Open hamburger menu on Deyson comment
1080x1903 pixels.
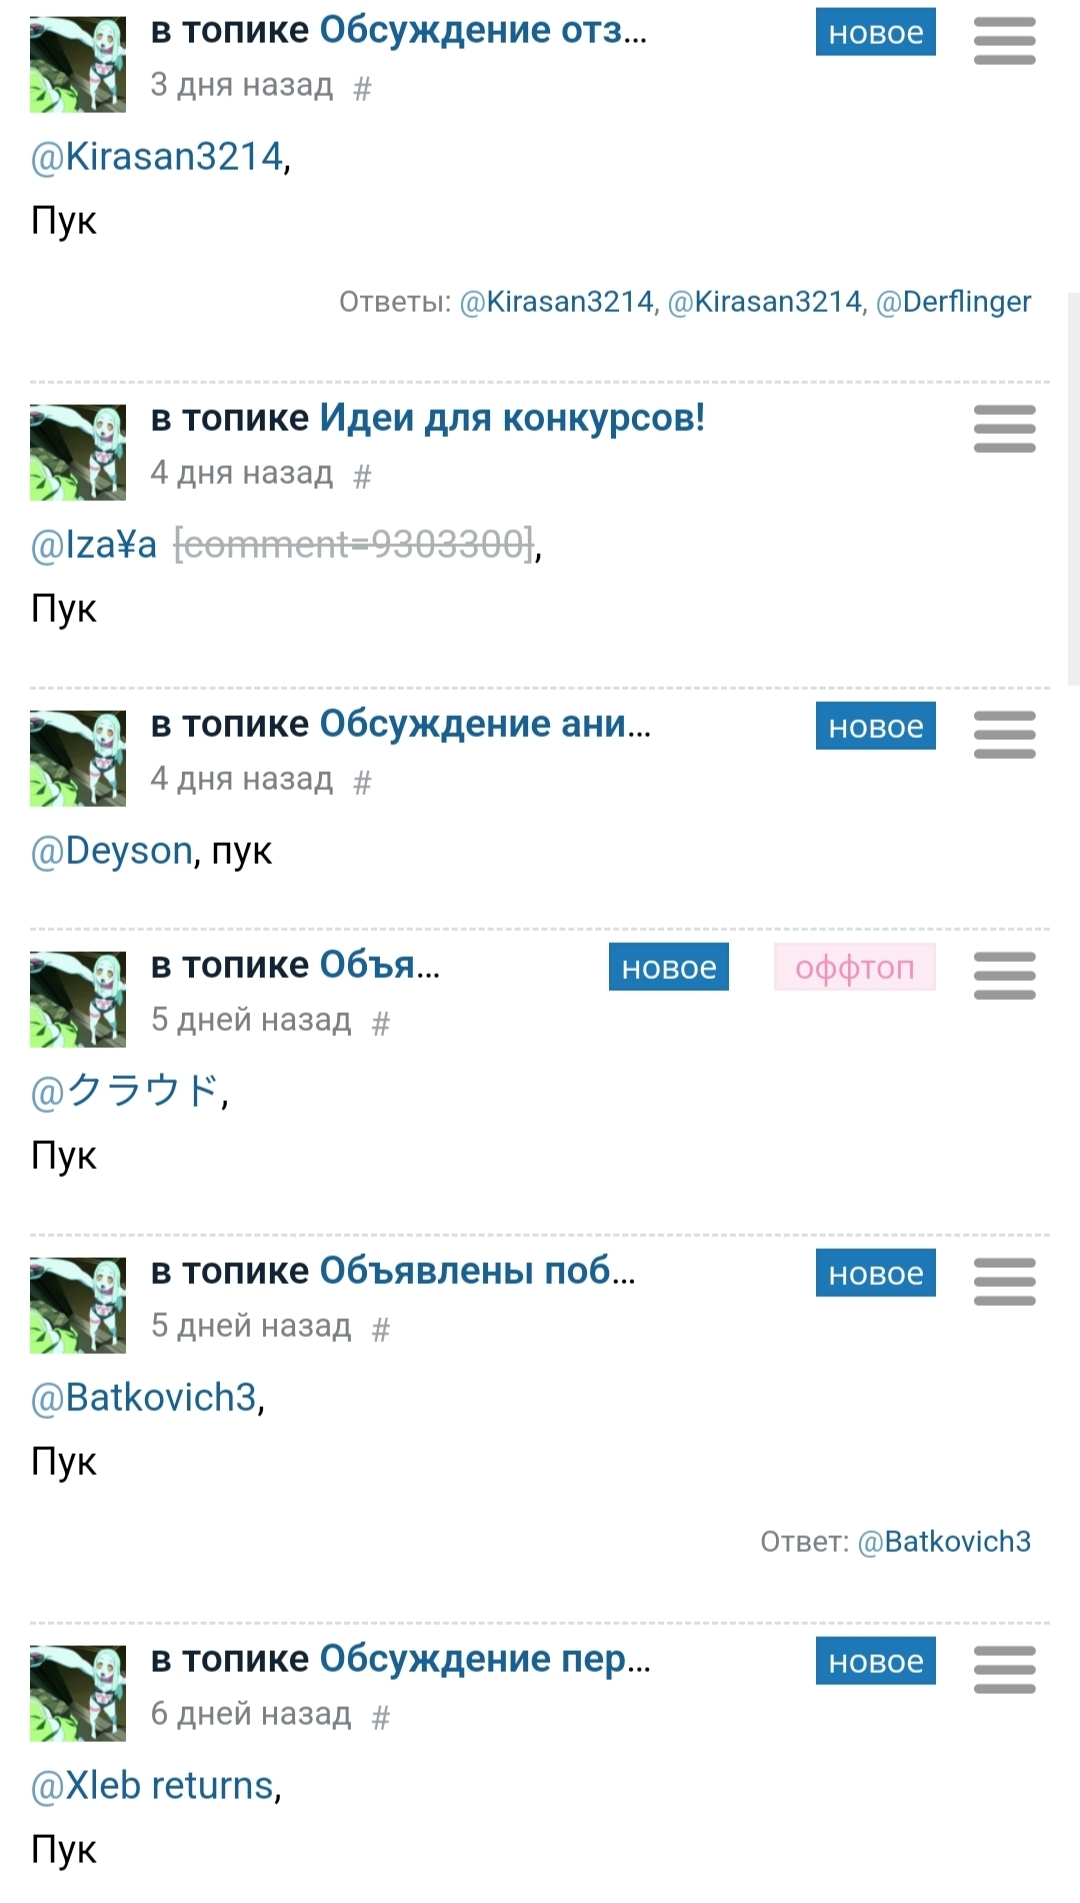[1004, 735]
